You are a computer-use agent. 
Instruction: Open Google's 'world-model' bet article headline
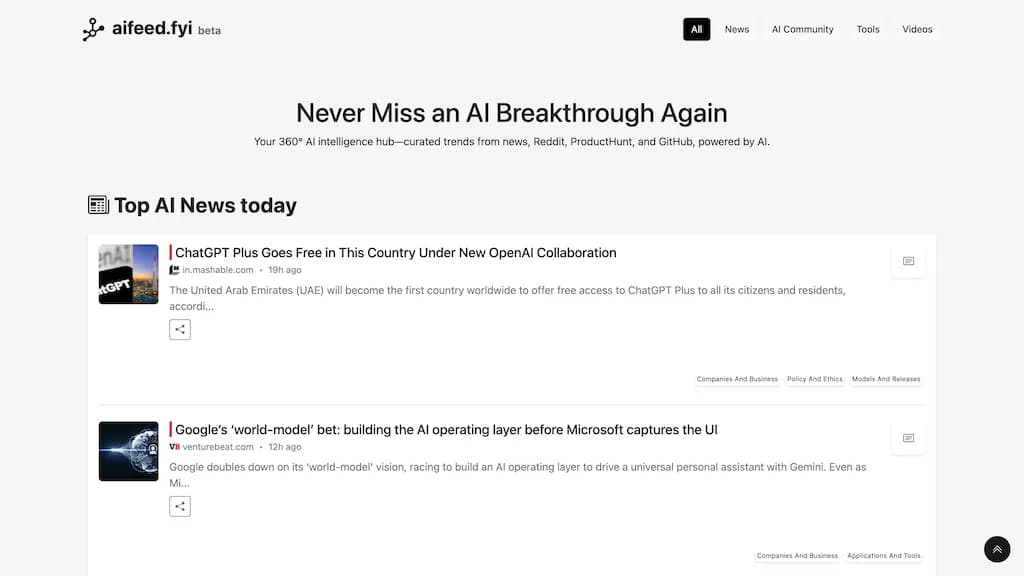[446, 430]
